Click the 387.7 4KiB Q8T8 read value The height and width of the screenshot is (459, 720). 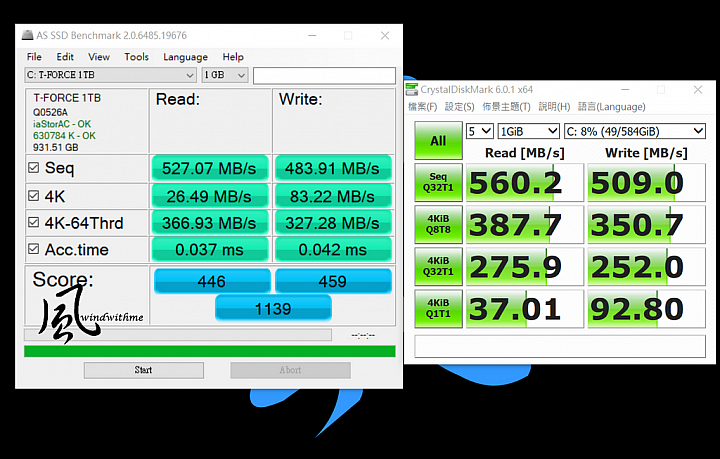[x=524, y=224]
